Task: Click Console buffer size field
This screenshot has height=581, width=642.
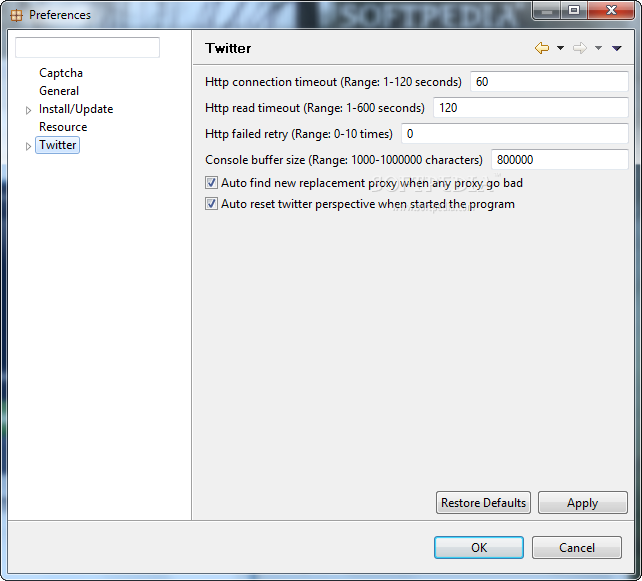Action: (560, 160)
